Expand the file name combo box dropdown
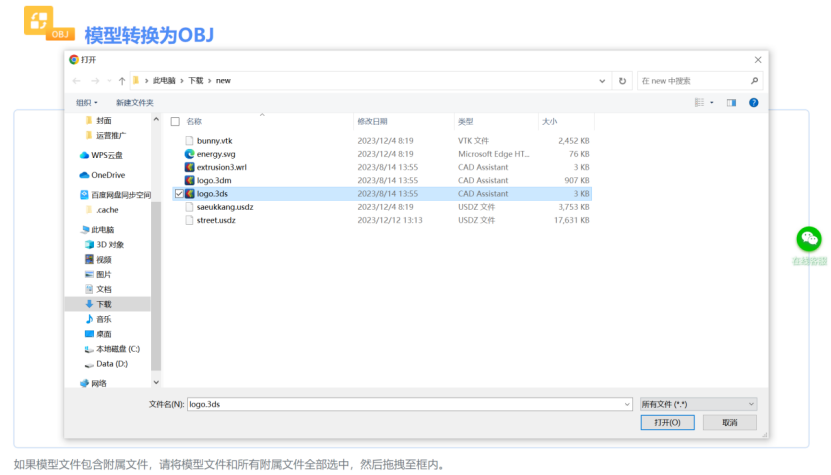Image resolution: width=831 pixels, height=475 pixels. point(627,404)
